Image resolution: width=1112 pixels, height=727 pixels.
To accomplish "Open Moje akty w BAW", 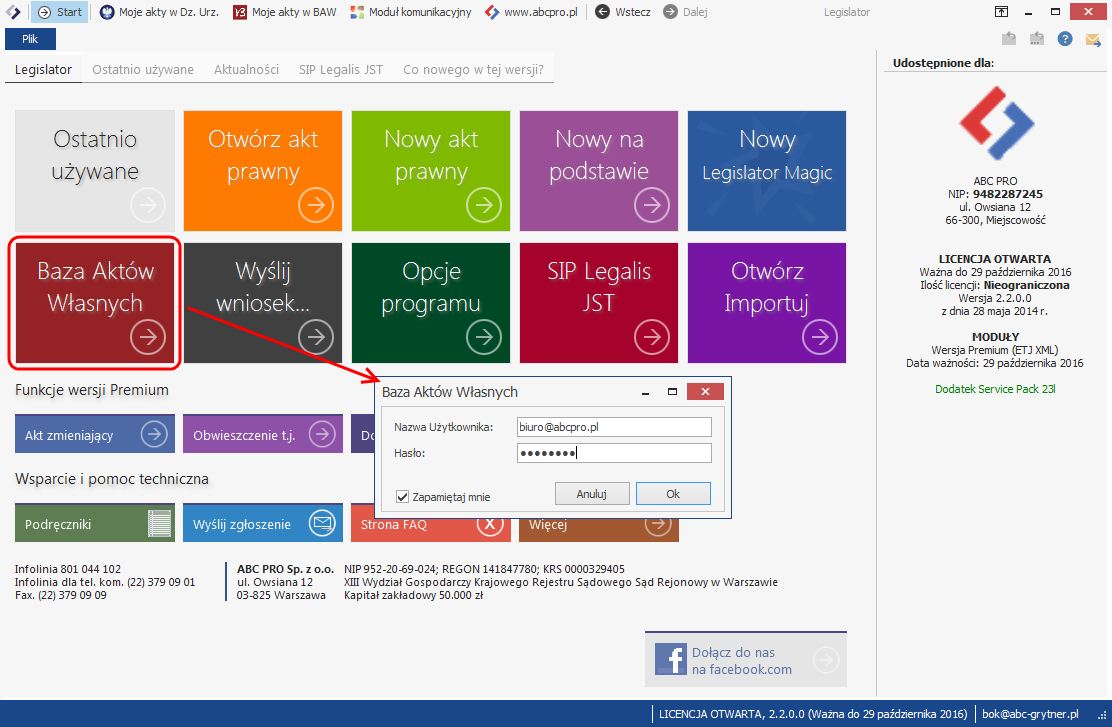I will tap(285, 12).
